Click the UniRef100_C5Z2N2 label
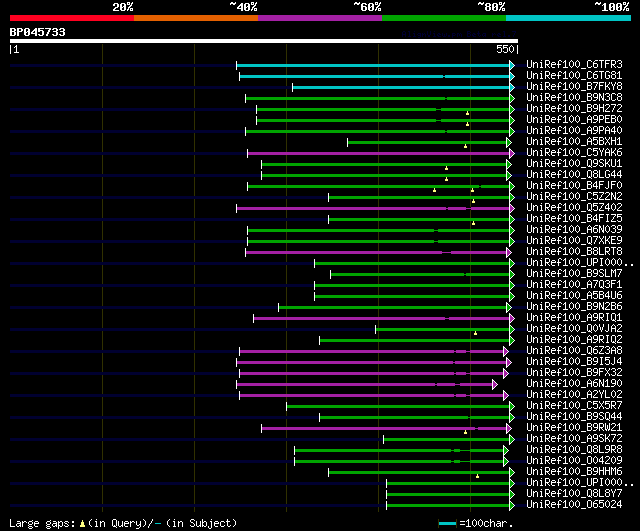Viewport: 640px width, 531px height. [574, 197]
